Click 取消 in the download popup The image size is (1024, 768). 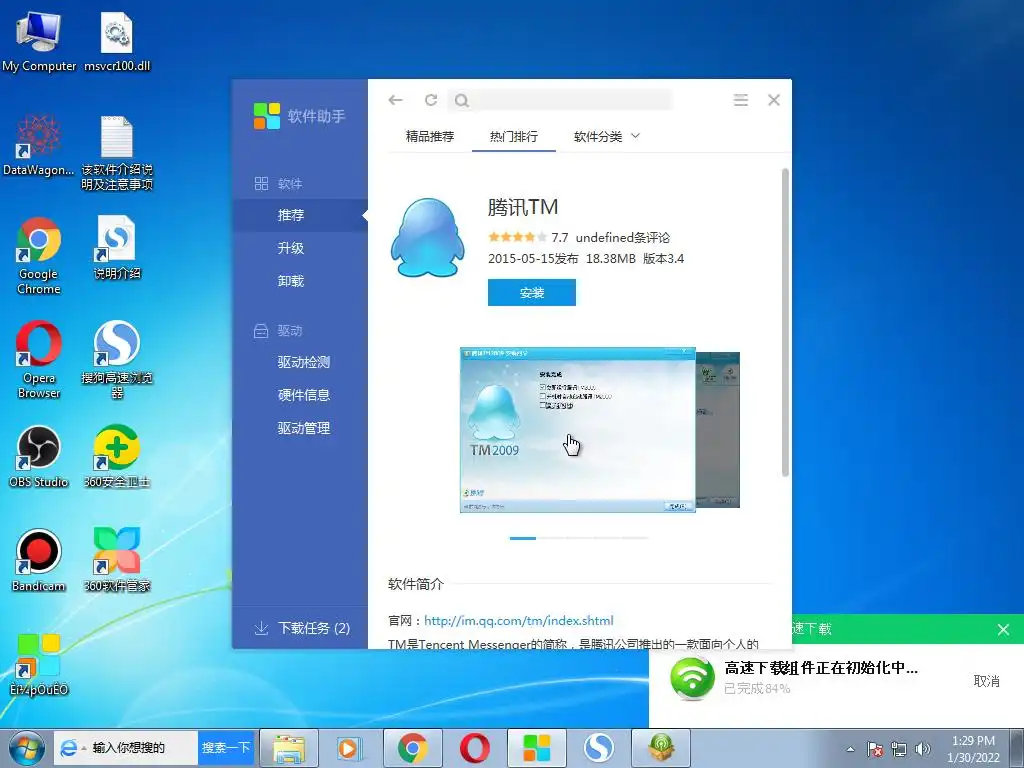tap(986, 681)
